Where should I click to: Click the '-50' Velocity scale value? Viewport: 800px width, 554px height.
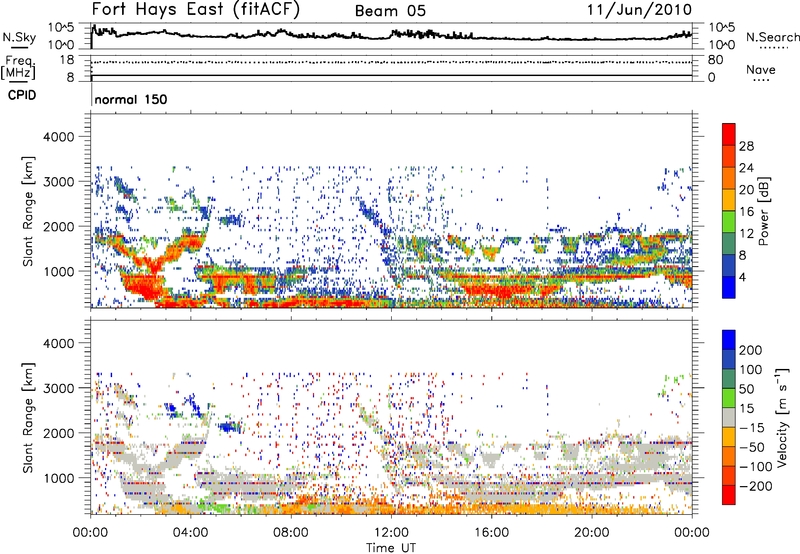click(751, 447)
